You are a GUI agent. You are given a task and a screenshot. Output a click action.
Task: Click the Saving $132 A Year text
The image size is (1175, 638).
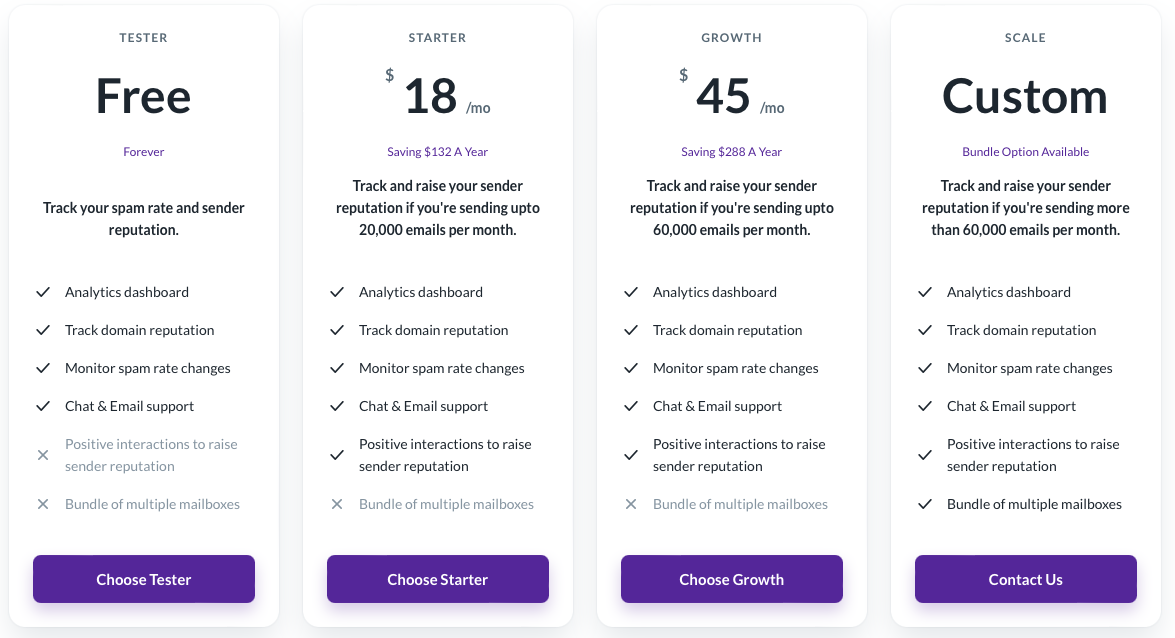pyautogui.click(x=438, y=151)
